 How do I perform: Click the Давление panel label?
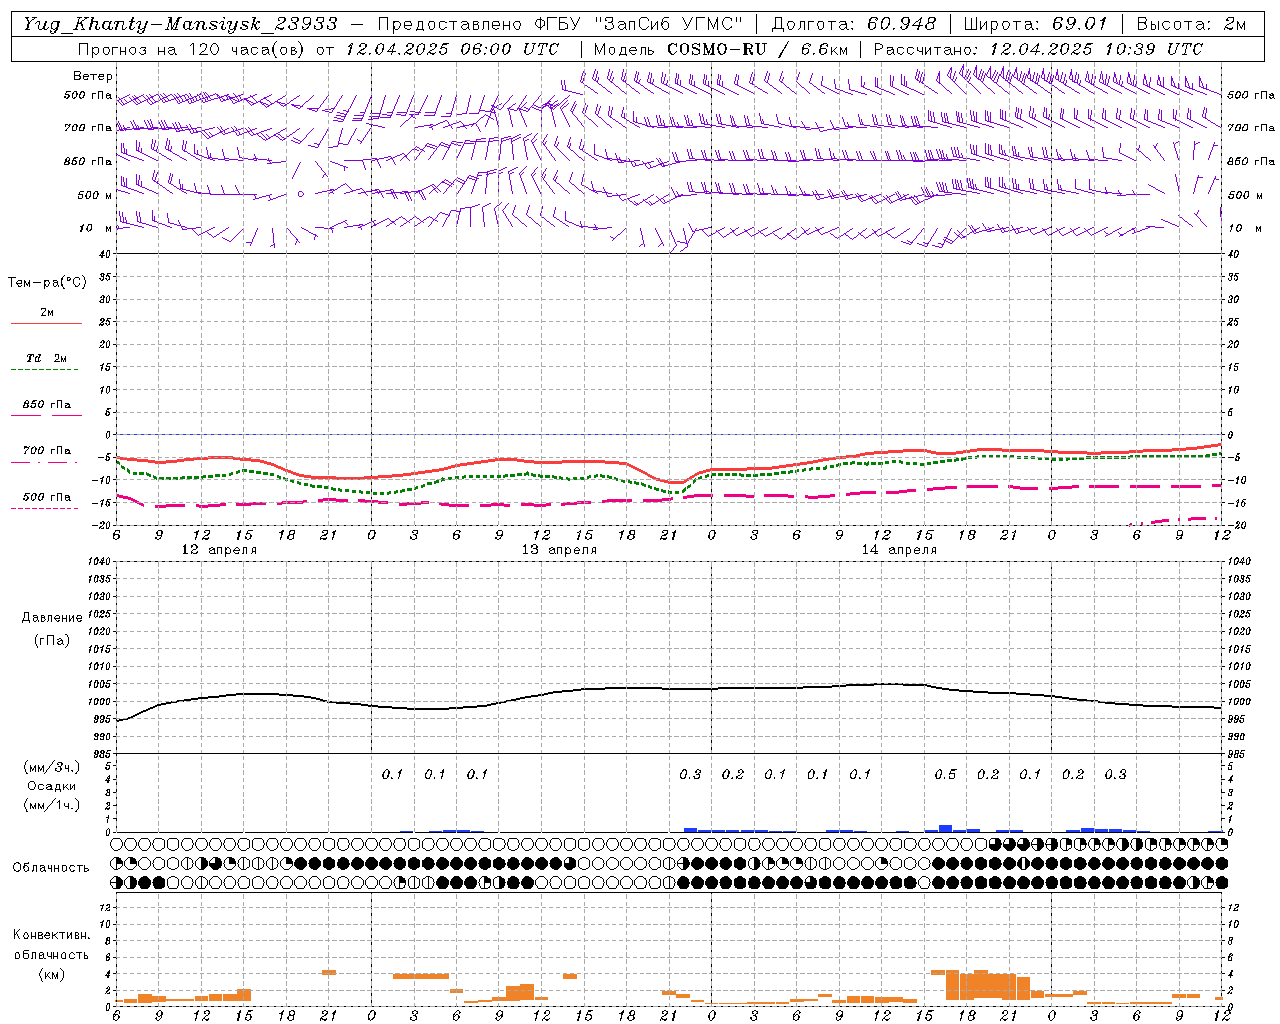pos(52,618)
